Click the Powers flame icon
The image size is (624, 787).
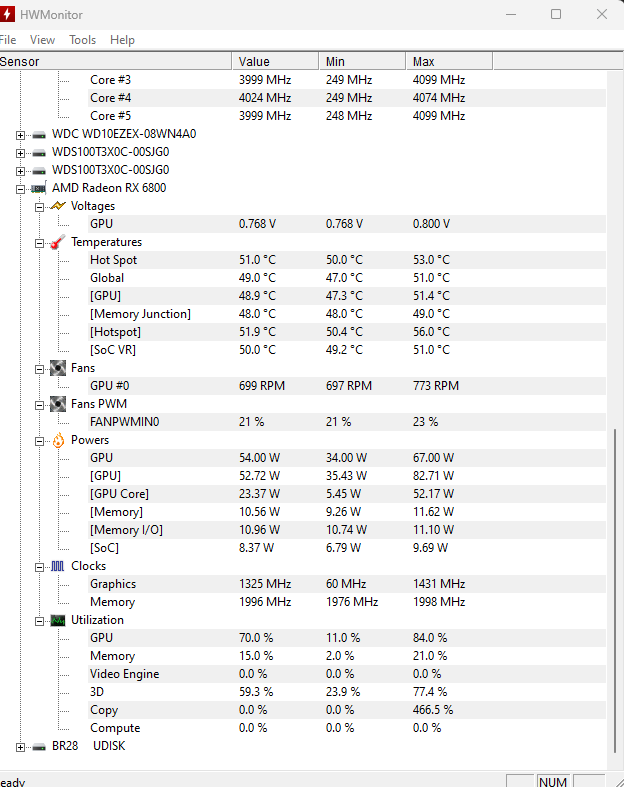pos(57,440)
